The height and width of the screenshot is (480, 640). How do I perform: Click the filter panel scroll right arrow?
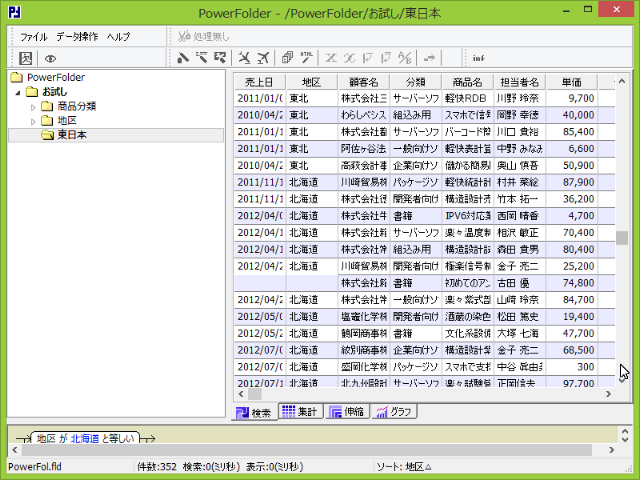(x=611, y=450)
